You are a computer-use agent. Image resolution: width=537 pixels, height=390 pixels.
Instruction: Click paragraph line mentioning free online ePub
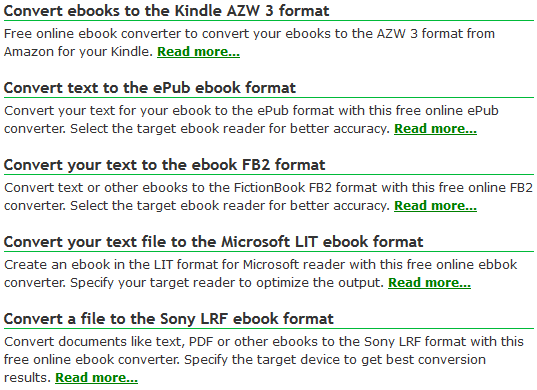tap(251, 111)
